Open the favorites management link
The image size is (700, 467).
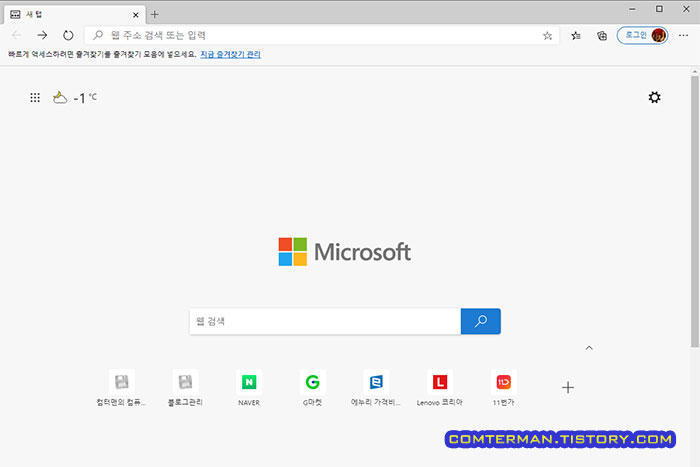230,54
